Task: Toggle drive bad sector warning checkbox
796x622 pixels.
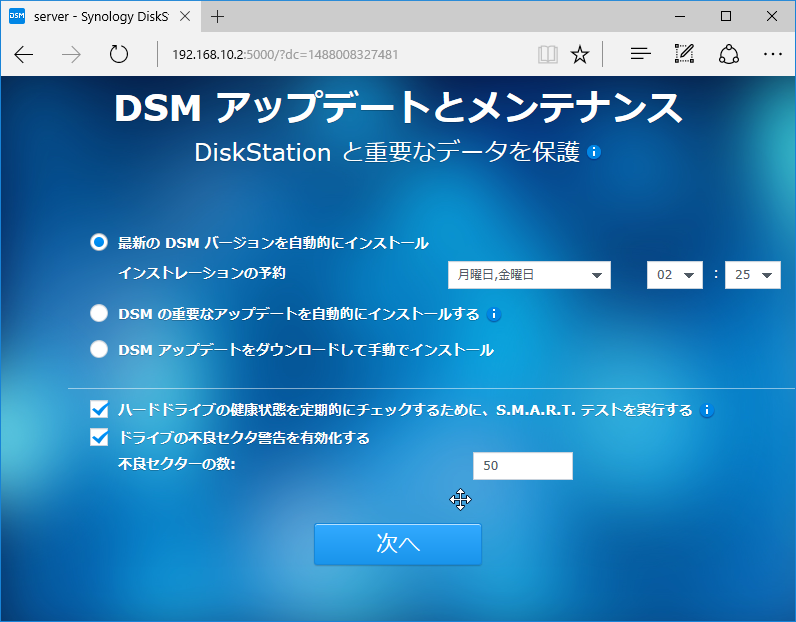Action: point(99,437)
